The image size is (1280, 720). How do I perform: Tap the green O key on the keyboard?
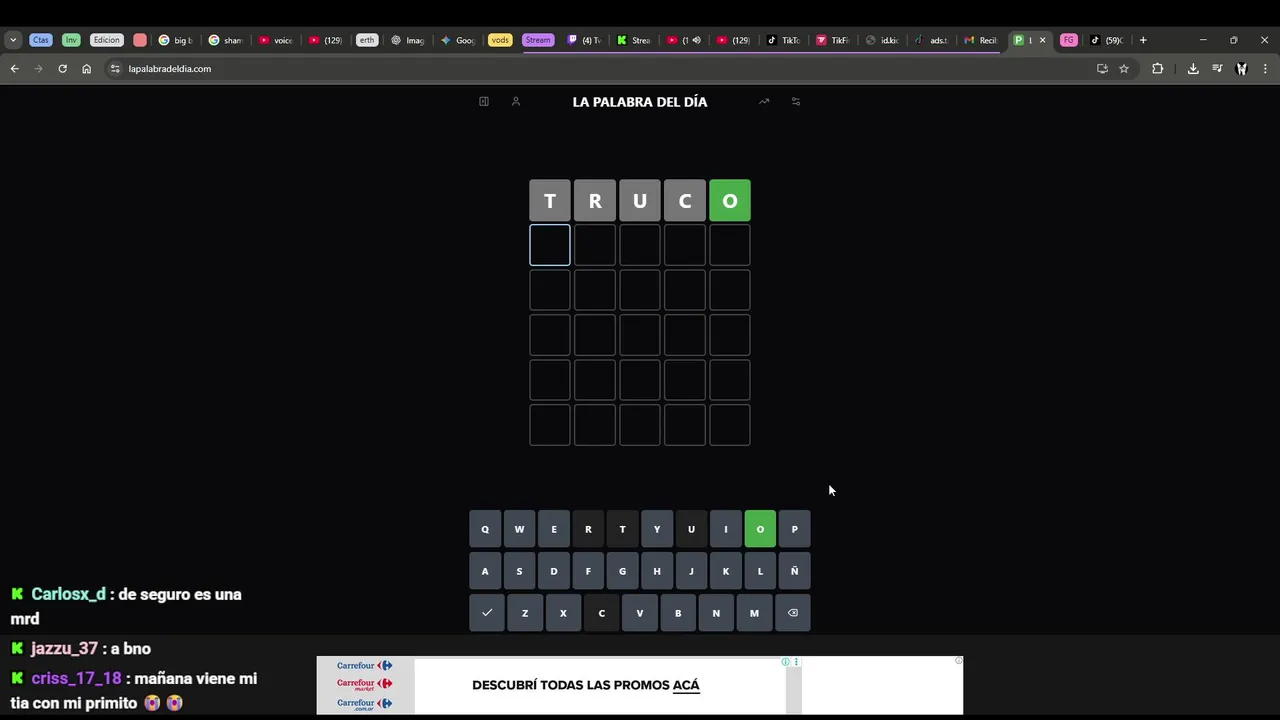[760, 529]
